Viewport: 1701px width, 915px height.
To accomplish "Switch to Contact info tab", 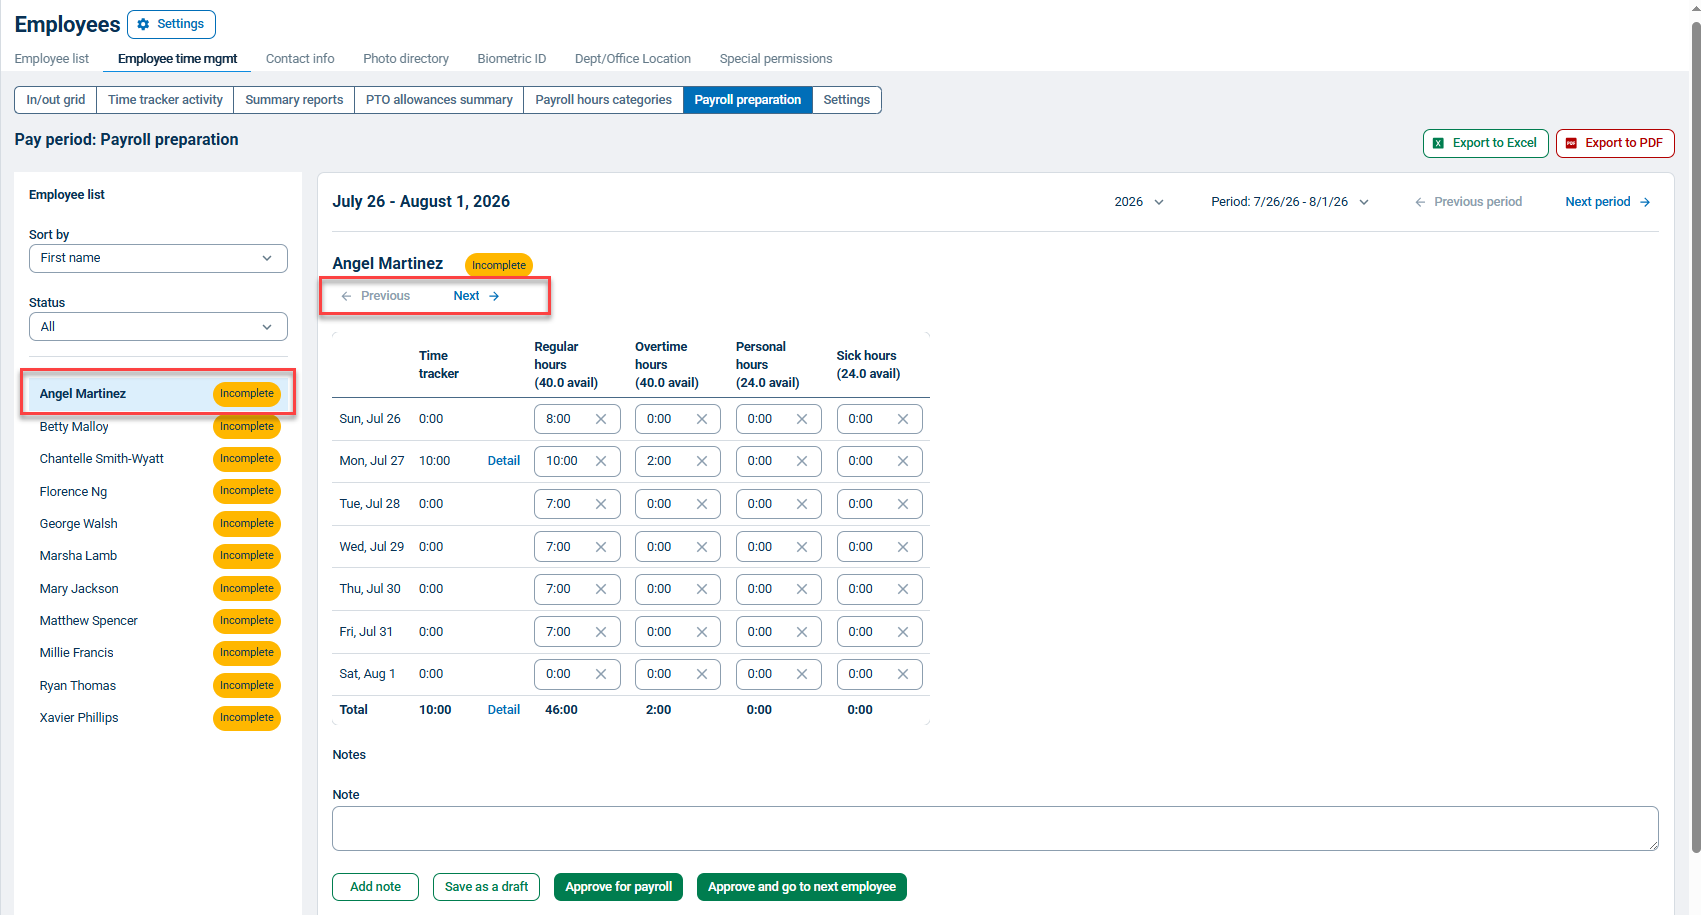I will pyautogui.click(x=300, y=59).
